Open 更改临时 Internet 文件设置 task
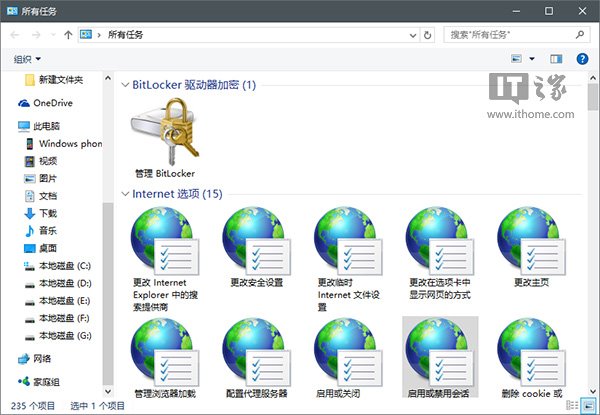Viewport: 600px width, 415px height. pyautogui.click(x=348, y=259)
